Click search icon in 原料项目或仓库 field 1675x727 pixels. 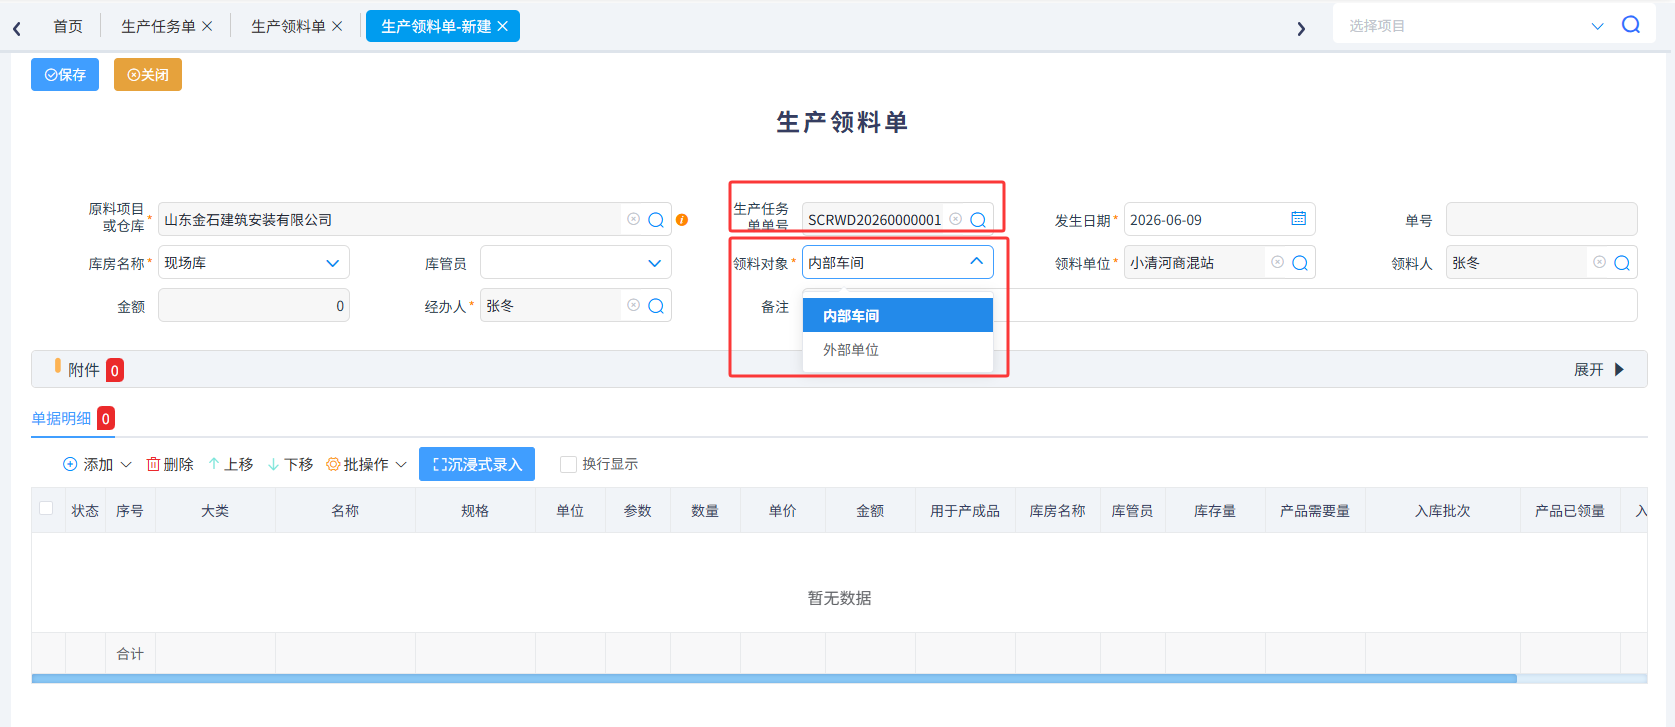[x=656, y=220]
